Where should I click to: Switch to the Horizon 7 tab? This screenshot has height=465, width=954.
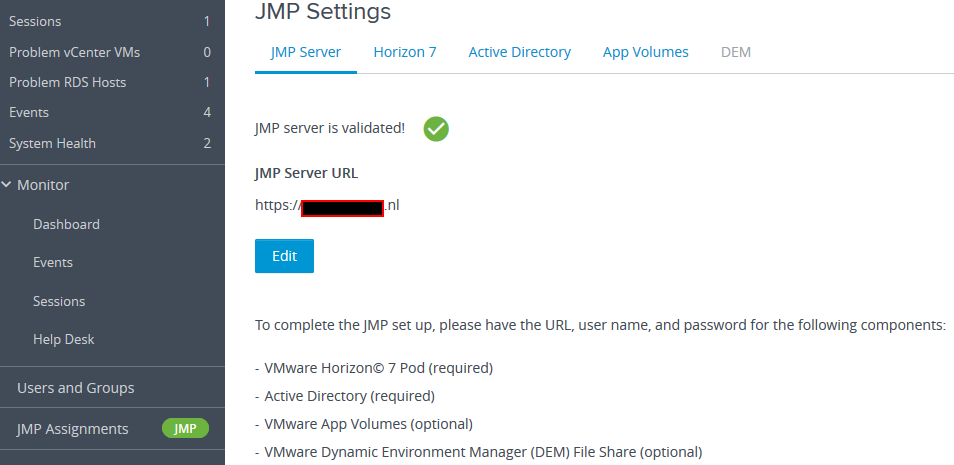pyautogui.click(x=405, y=52)
